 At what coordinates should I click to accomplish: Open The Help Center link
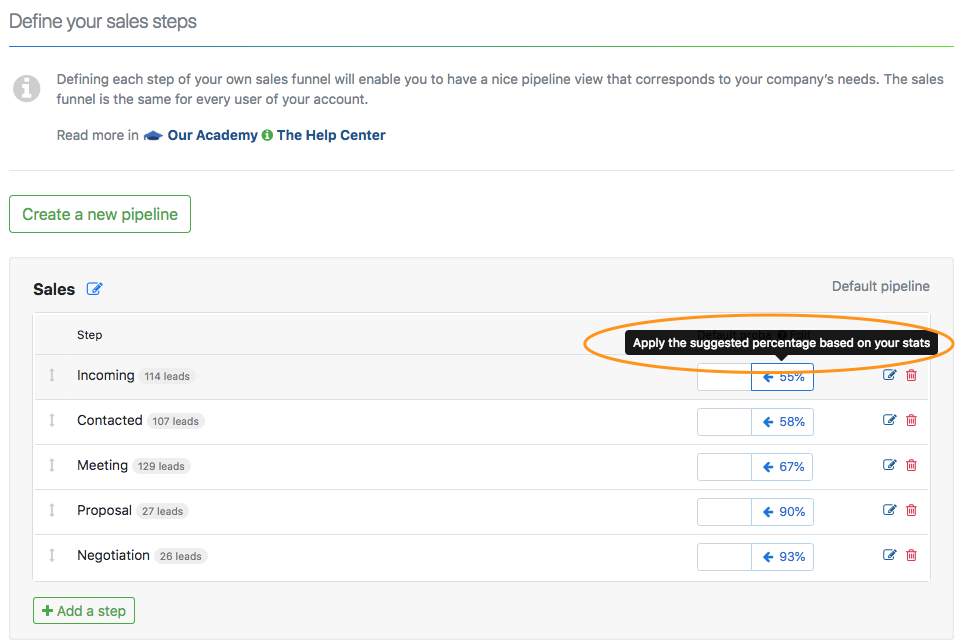coord(330,135)
